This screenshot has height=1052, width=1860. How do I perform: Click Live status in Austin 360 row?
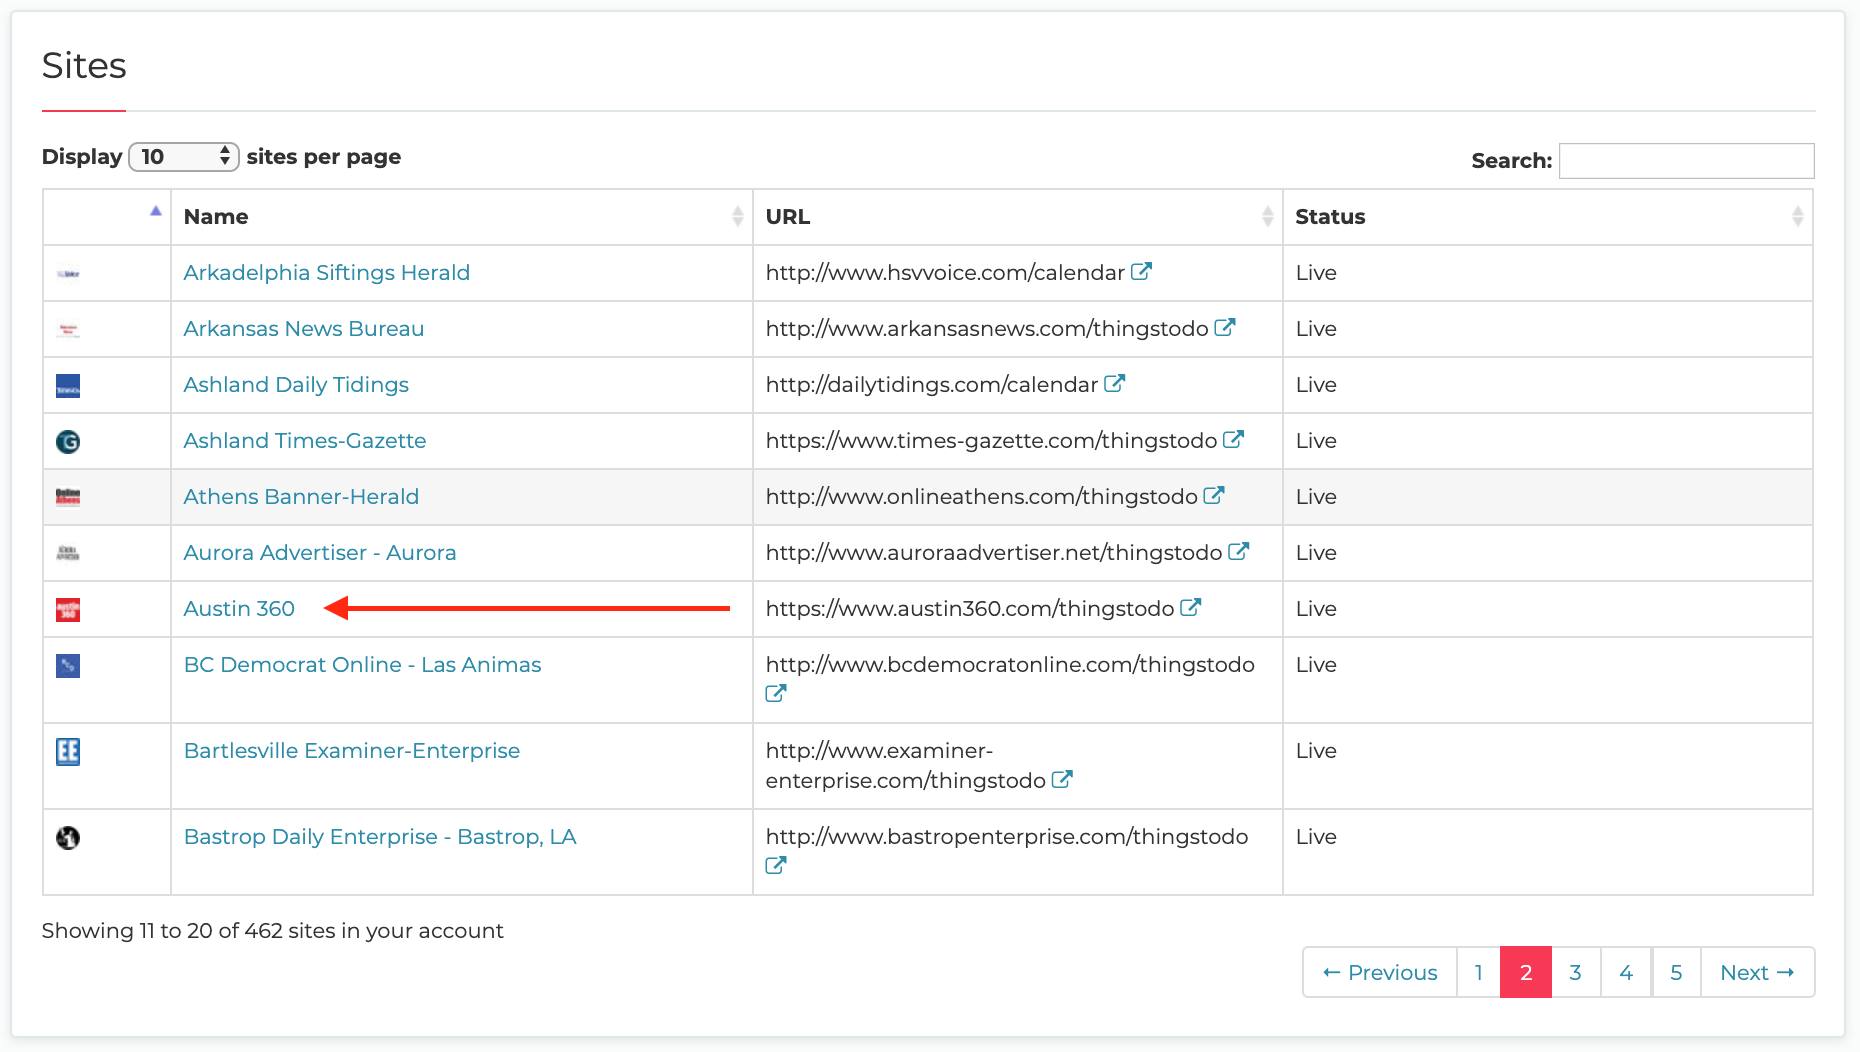(x=1316, y=609)
